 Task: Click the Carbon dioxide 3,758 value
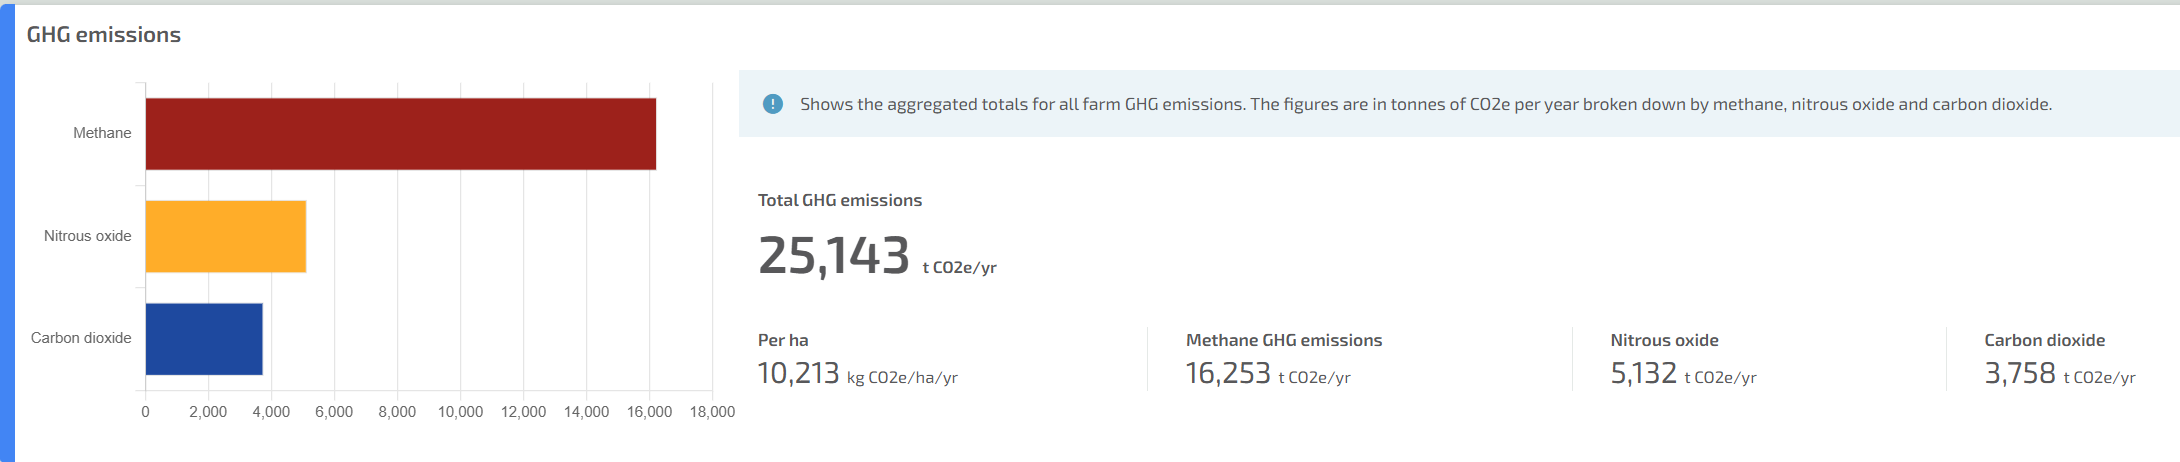(x=2020, y=373)
